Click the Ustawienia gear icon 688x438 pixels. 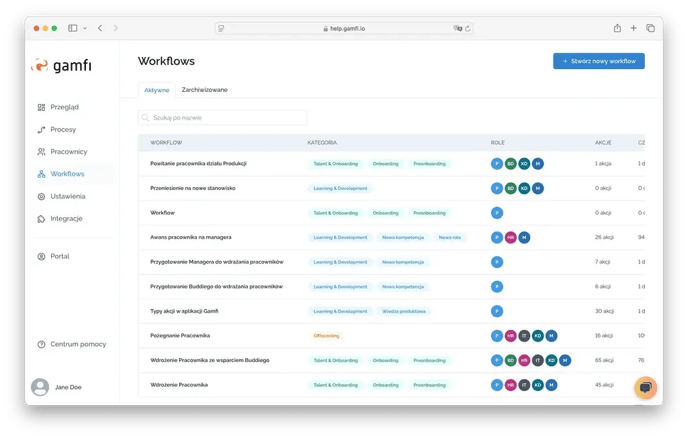(41, 196)
